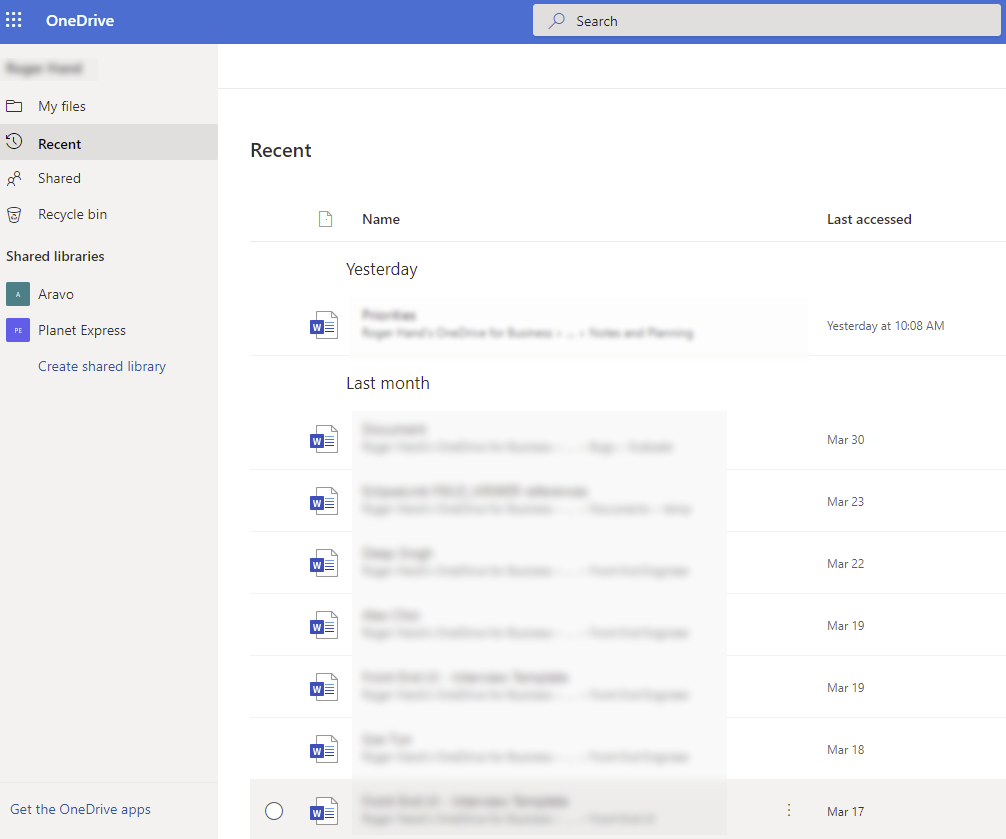Click Word icon for Mar 18 file
The height and width of the screenshot is (839, 1006).
pyautogui.click(x=324, y=749)
